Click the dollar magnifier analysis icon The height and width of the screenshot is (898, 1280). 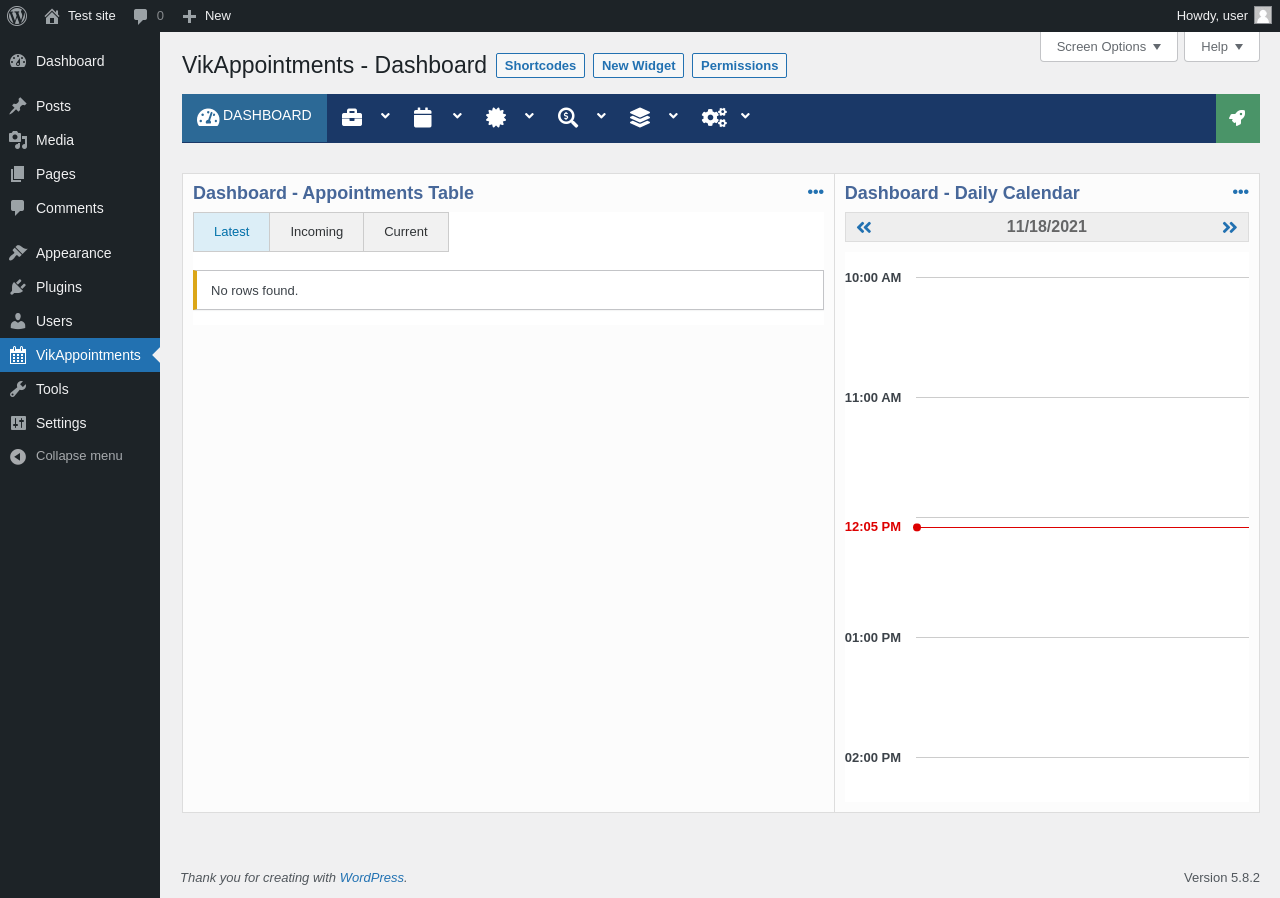[568, 118]
